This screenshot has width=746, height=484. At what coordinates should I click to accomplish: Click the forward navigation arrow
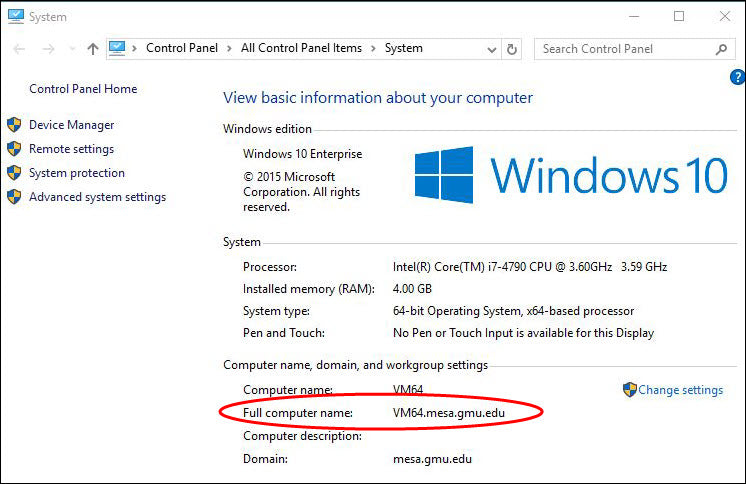[x=48, y=48]
